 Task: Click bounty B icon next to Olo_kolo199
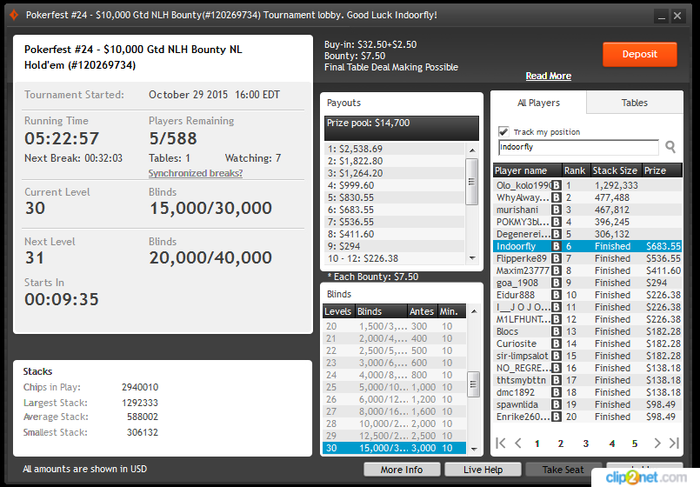tap(556, 185)
